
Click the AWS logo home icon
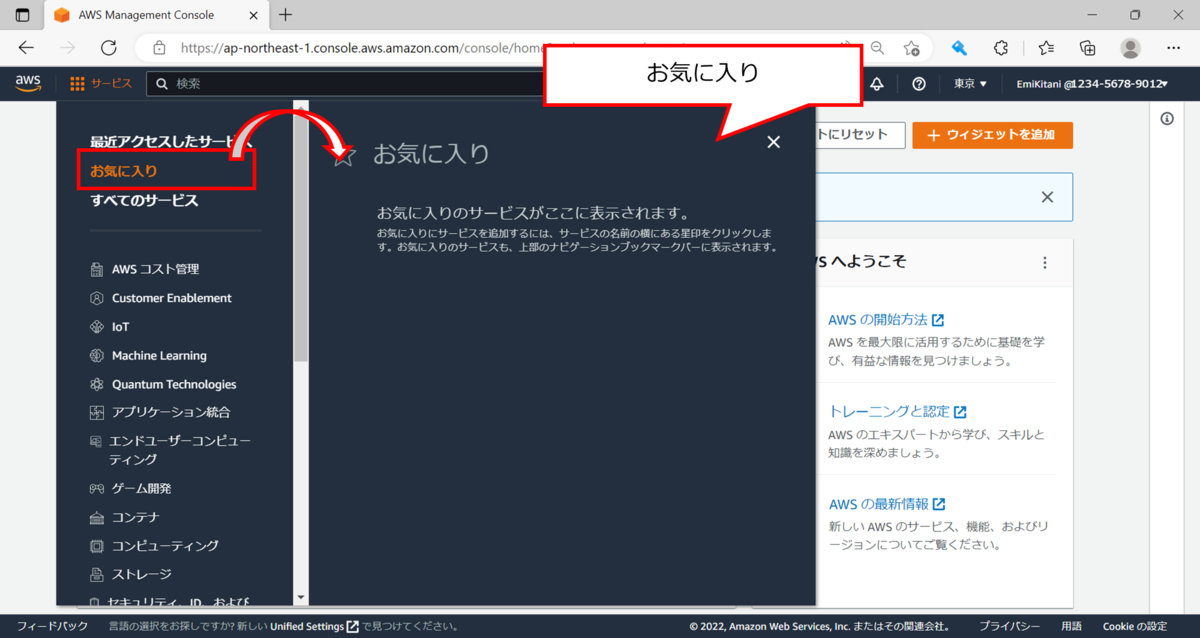click(x=28, y=84)
